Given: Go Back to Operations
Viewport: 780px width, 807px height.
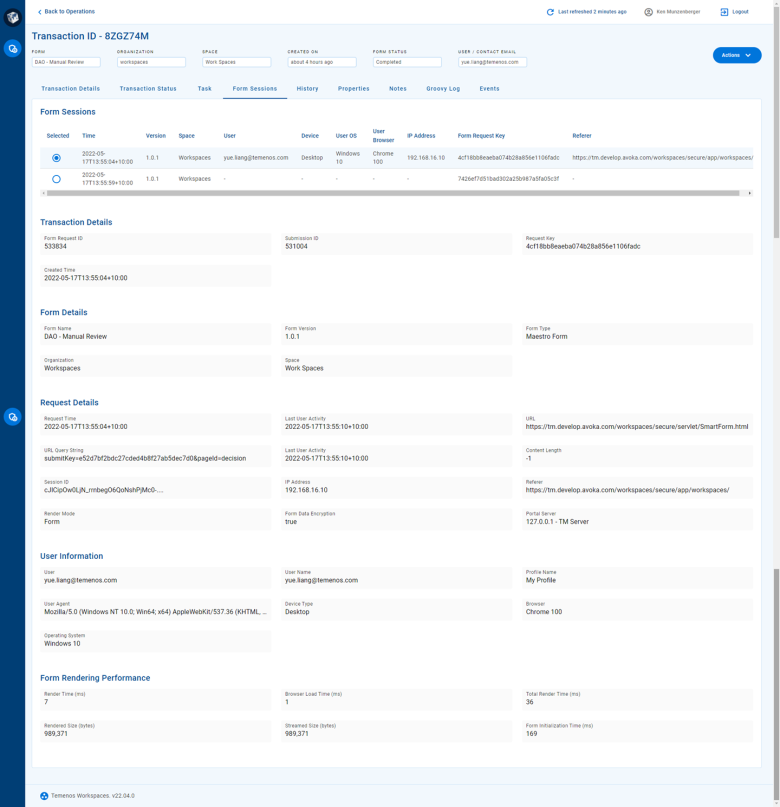Looking at the screenshot, I should click(69, 11).
